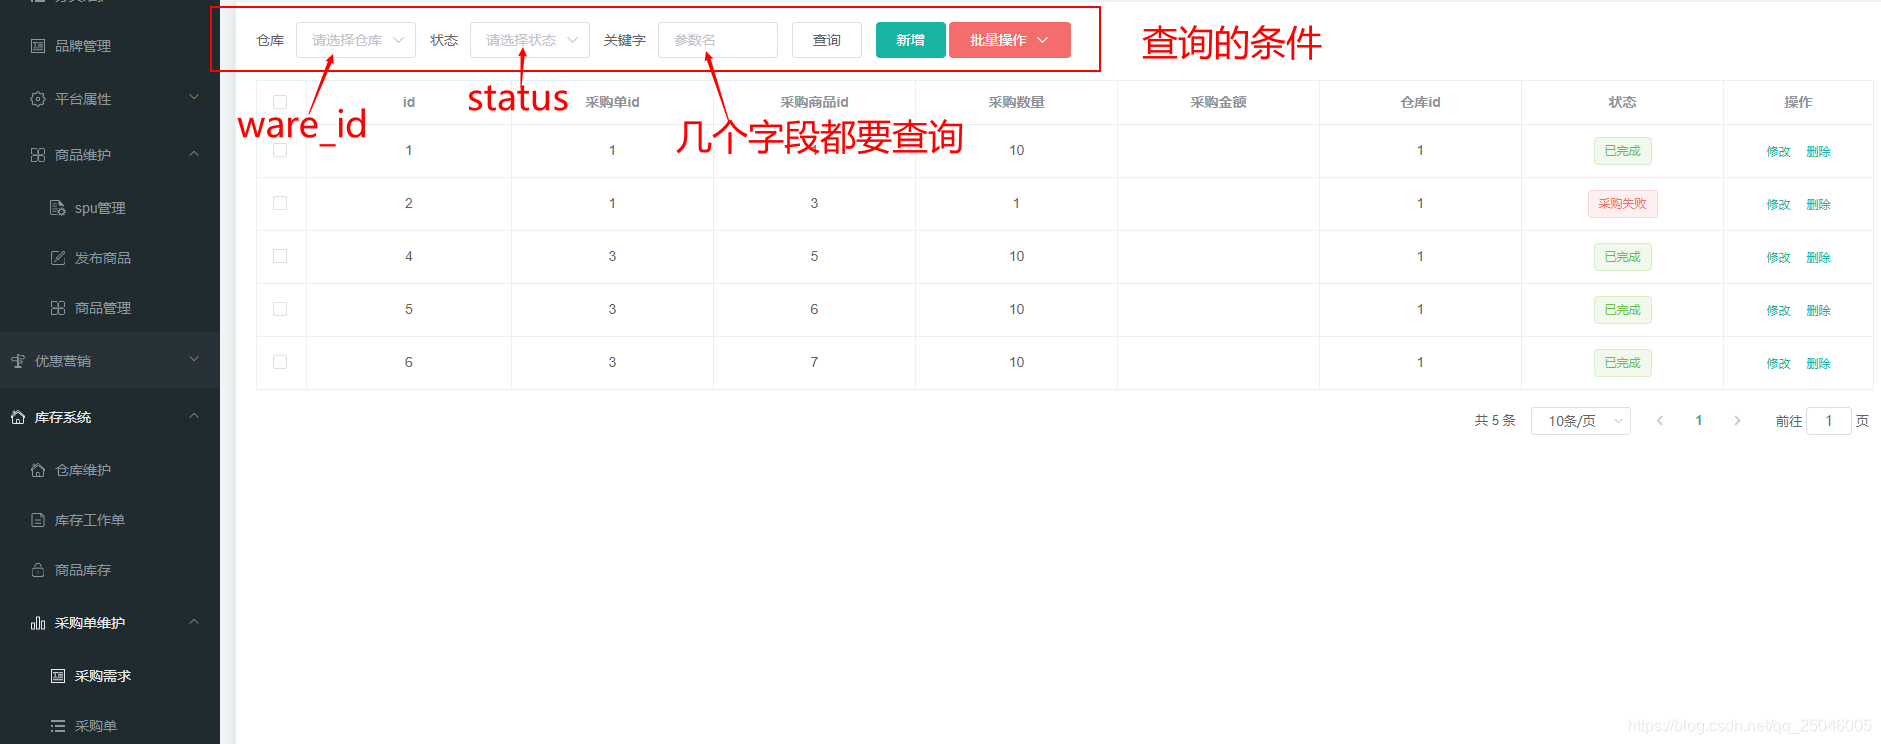Collapse the 商品维护 menu chevron
The image size is (1881, 744).
[x=194, y=154]
